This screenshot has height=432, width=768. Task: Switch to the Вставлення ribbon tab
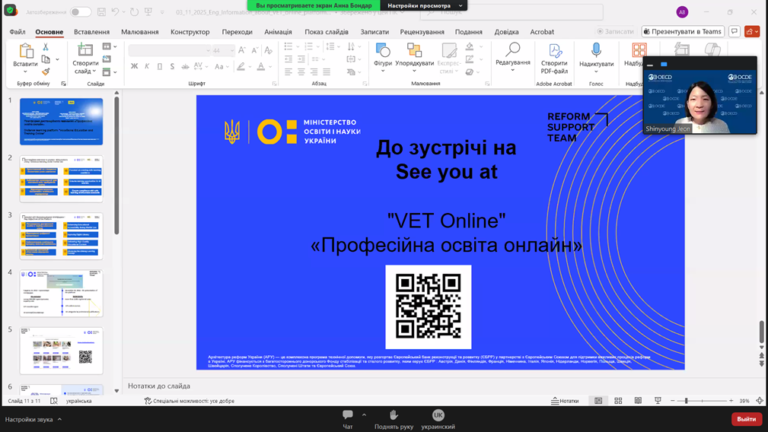[x=92, y=32]
